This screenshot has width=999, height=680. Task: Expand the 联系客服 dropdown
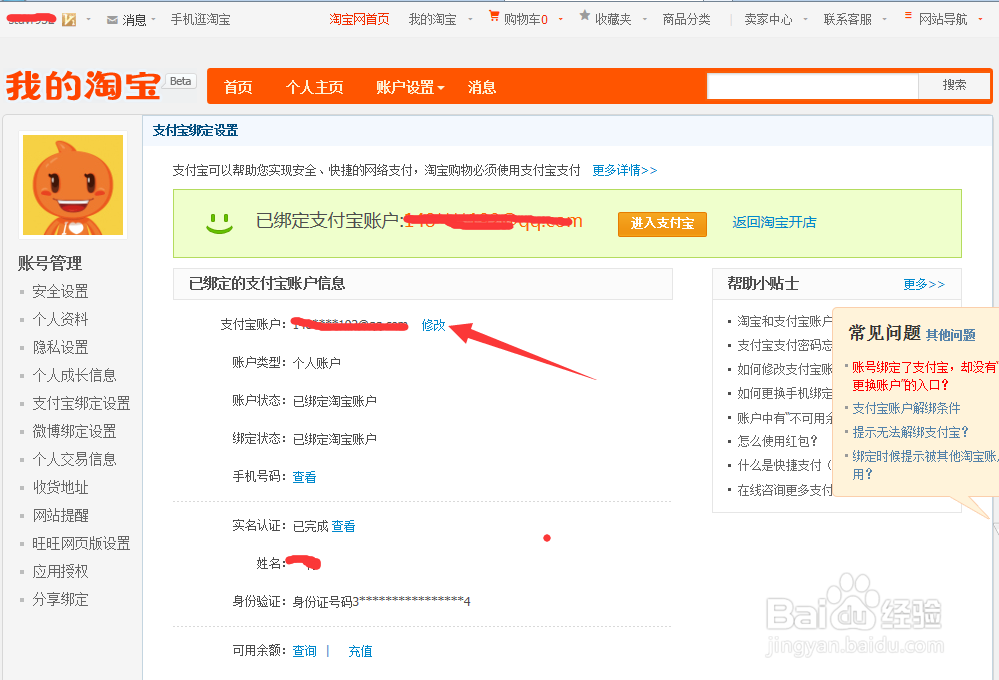[884, 20]
